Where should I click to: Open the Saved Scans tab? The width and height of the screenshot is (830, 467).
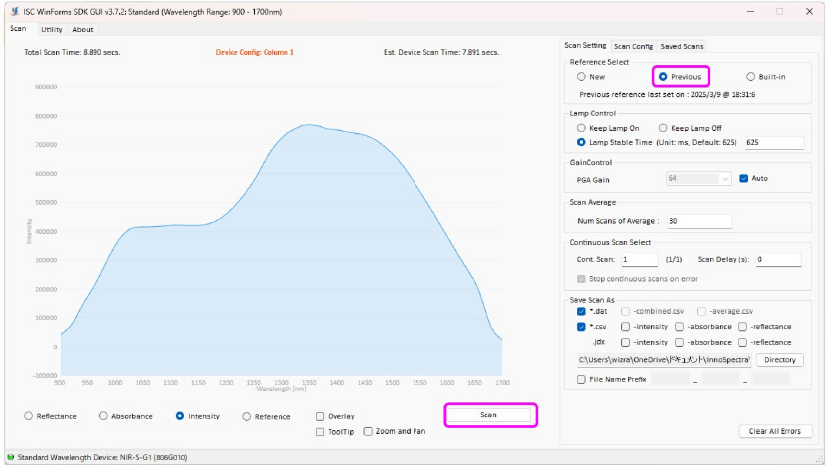(x=681, y=46)
